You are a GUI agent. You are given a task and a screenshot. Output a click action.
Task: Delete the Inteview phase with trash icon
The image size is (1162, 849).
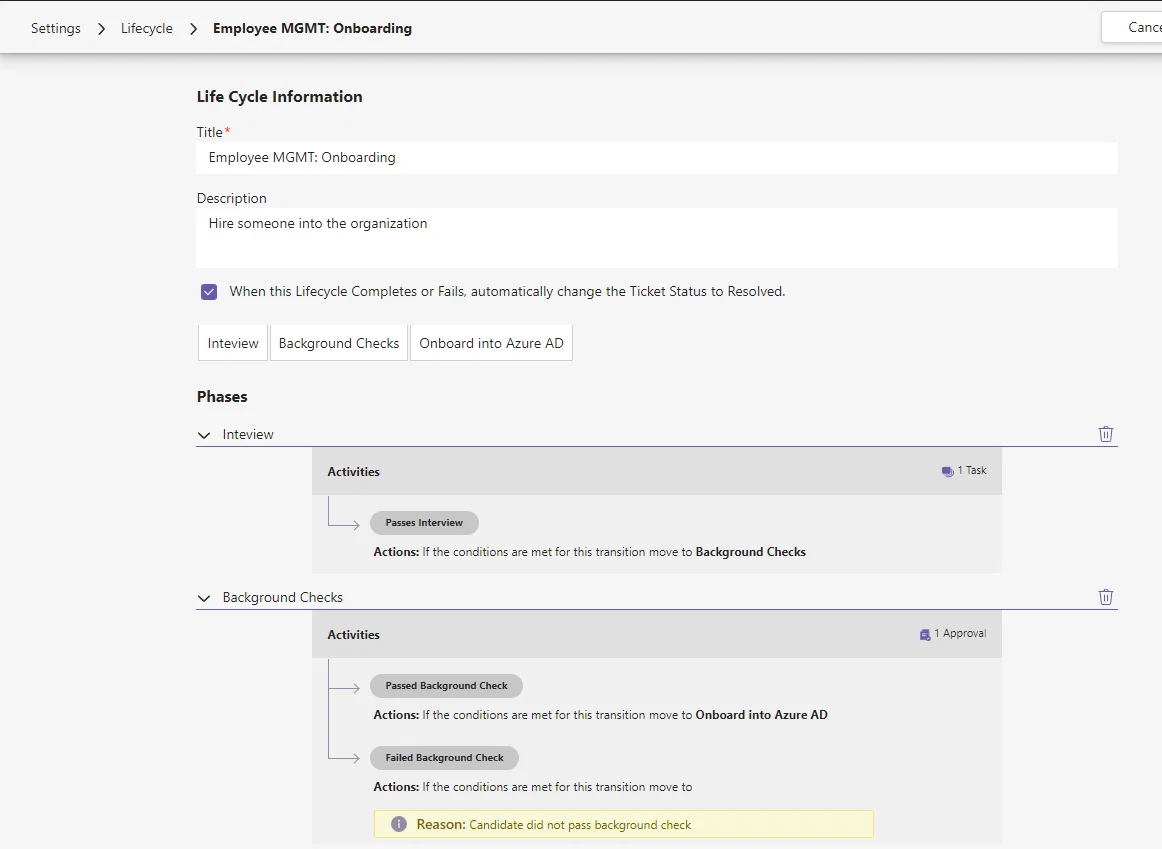pyautogui.click(x=1106, y=434)
